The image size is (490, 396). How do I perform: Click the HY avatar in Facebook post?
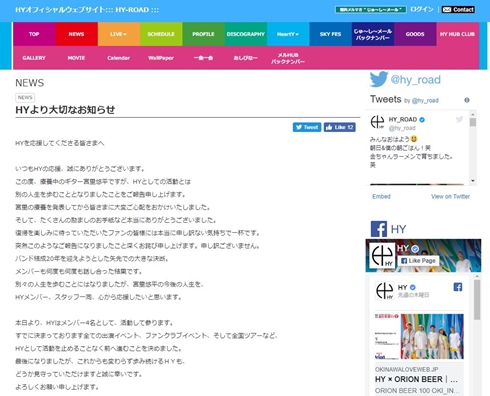point(385,291)
